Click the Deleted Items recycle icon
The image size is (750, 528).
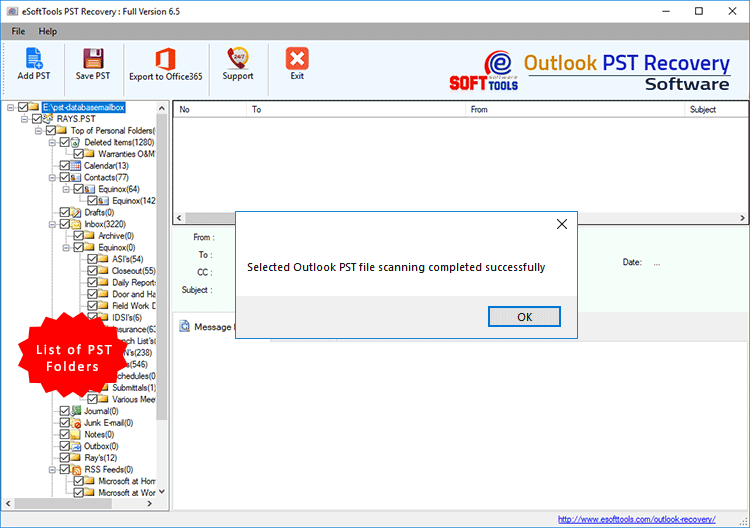pyautogui.click(x=76, y=143)
